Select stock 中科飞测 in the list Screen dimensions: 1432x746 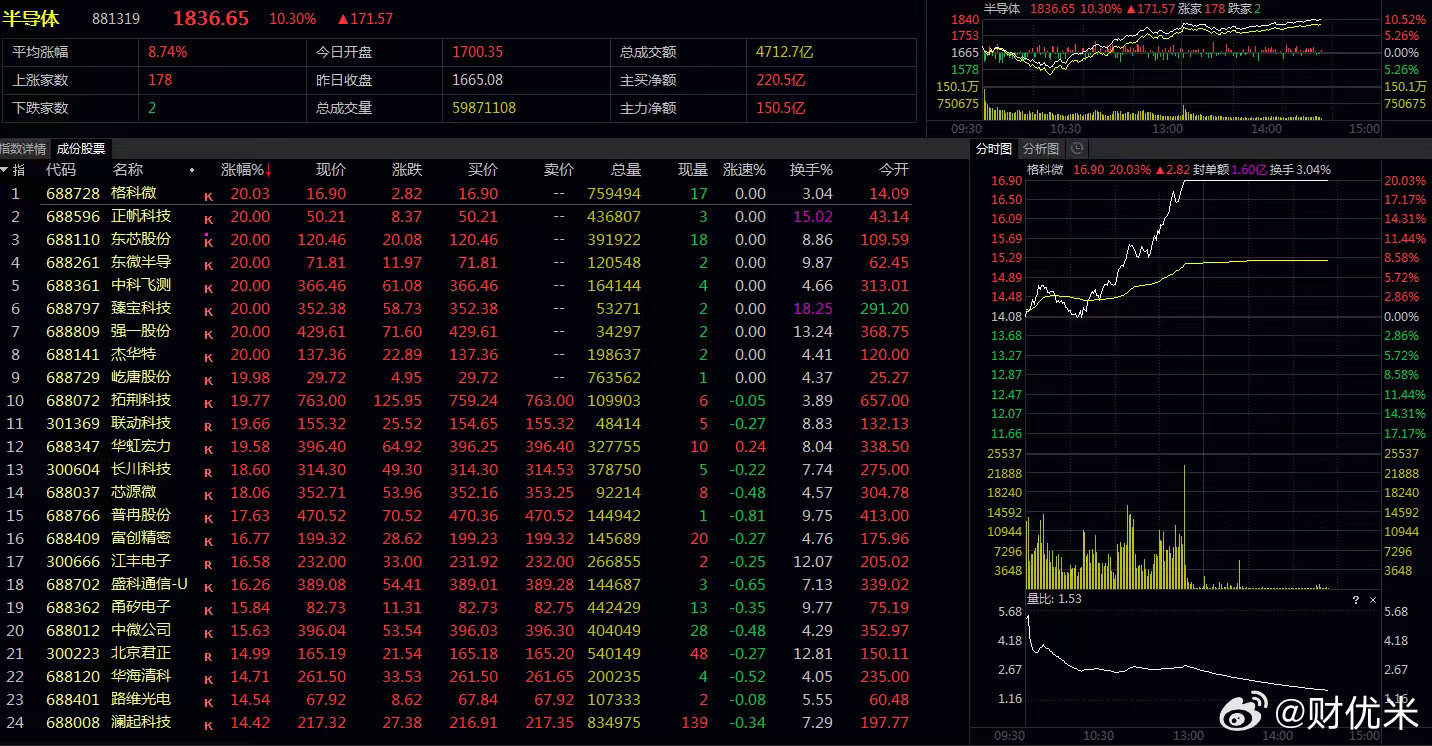tap(141, 285)
